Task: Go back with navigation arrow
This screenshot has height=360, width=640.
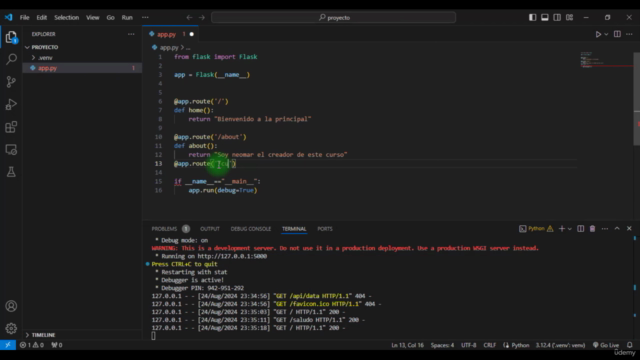Action: pos(189,18)
